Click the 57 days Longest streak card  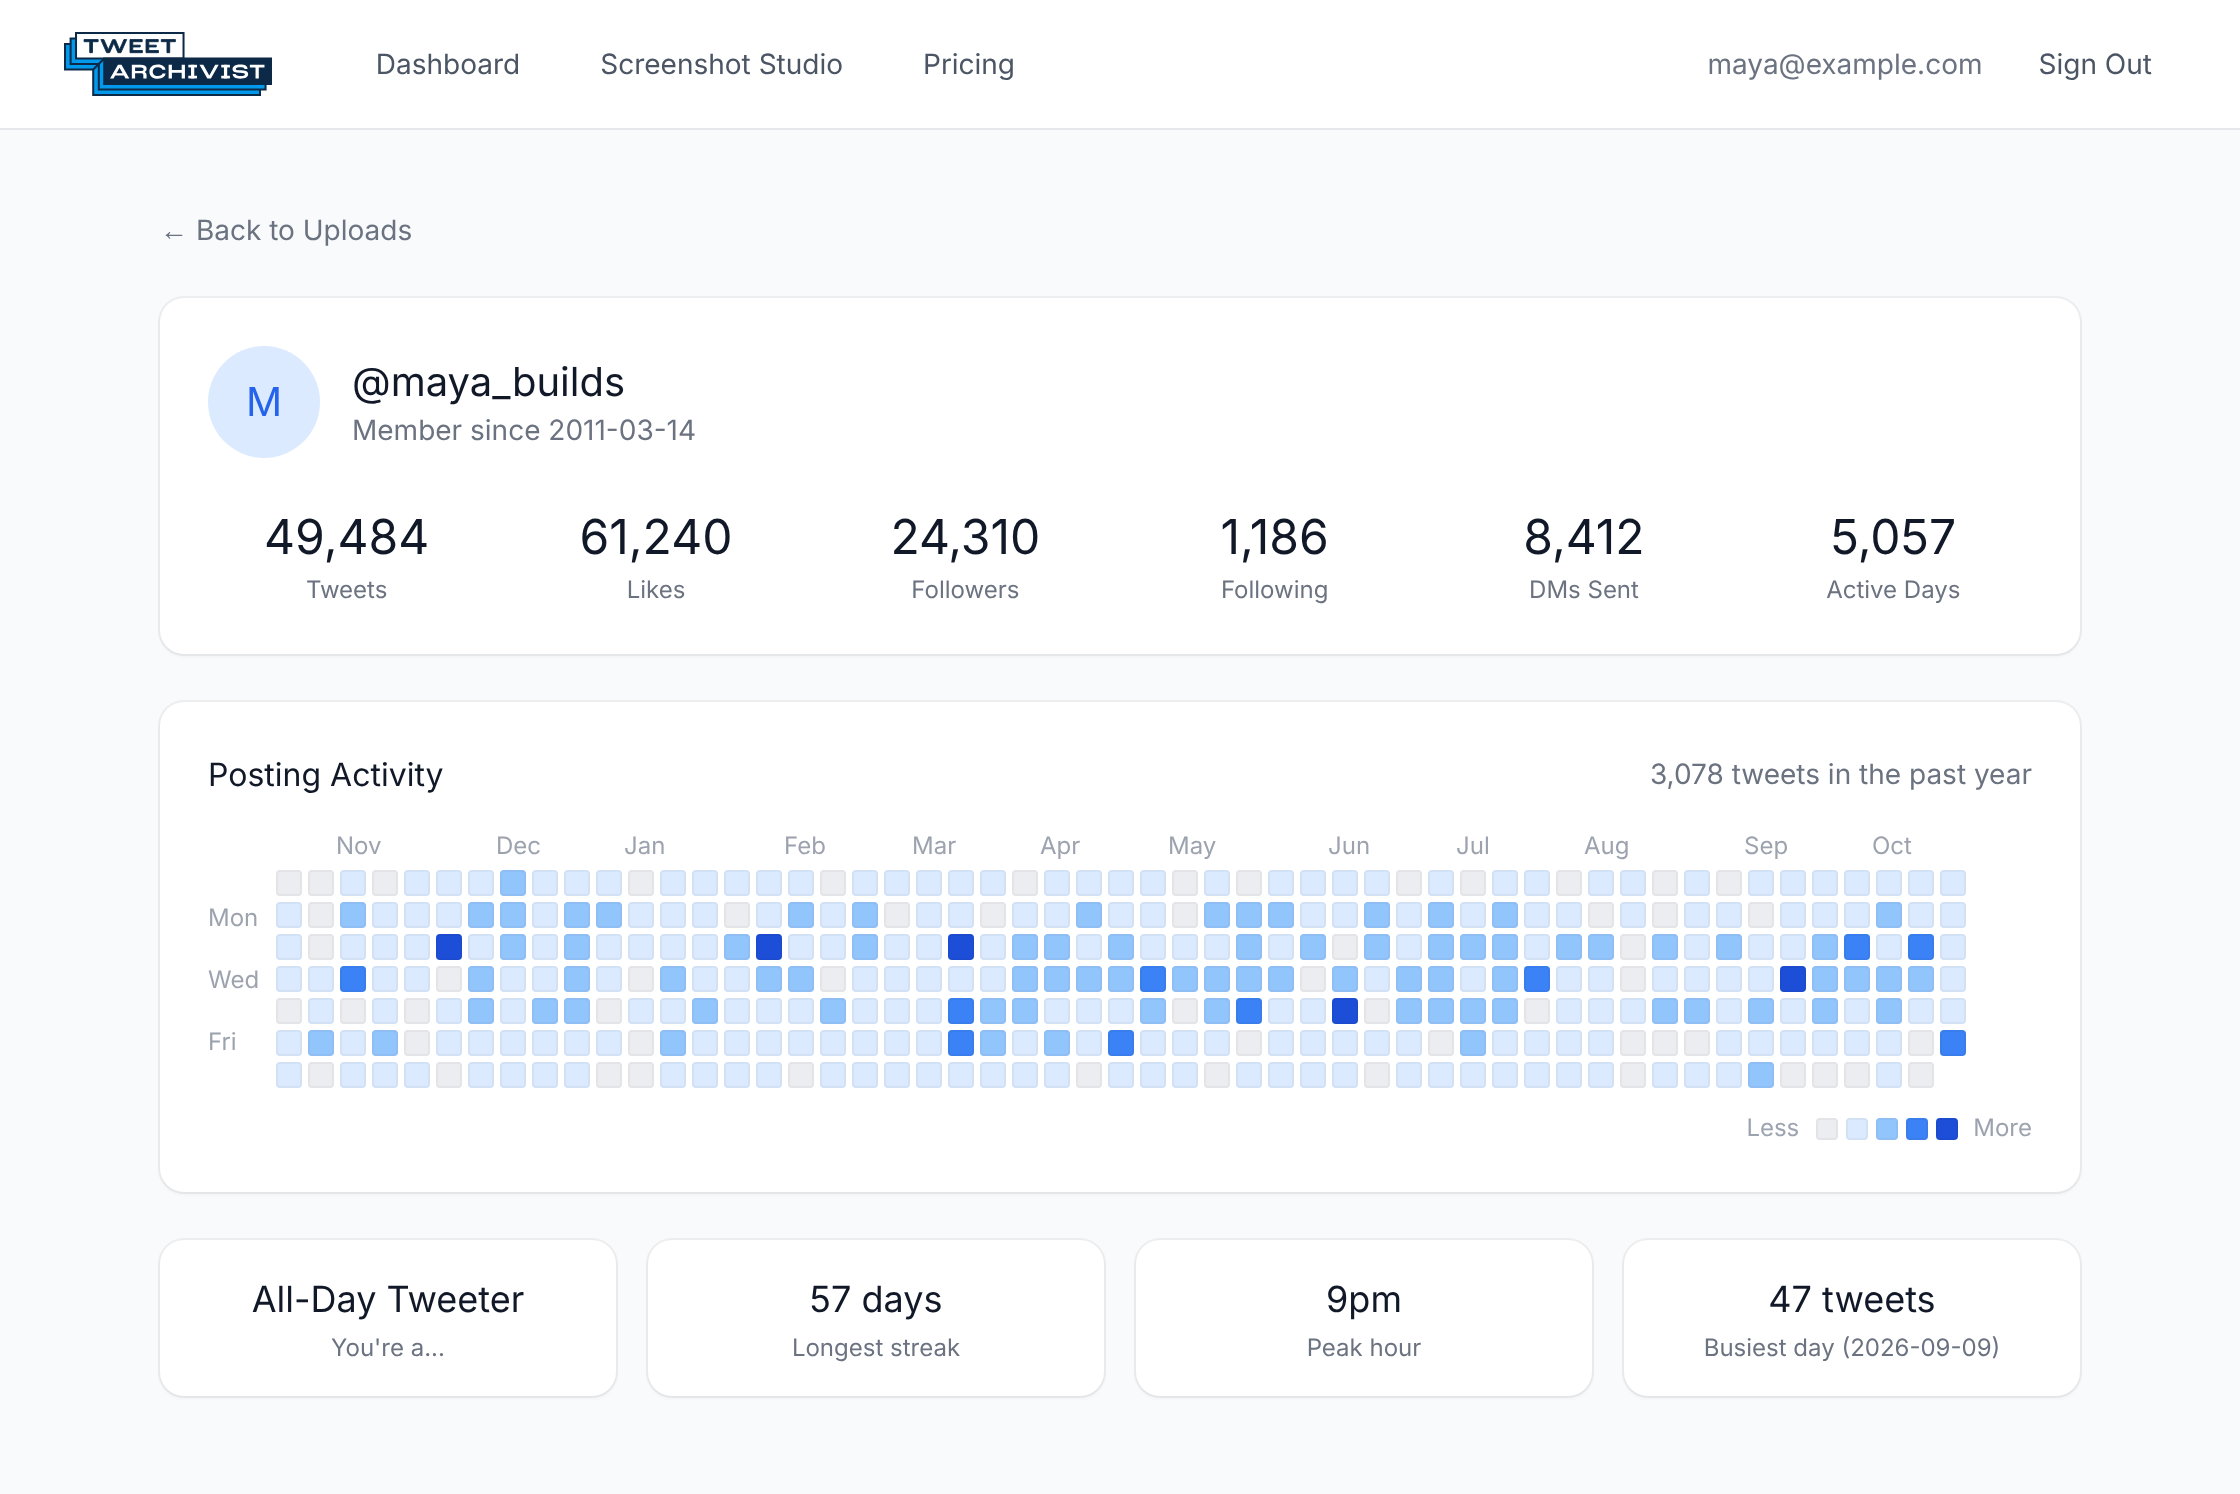(x=876, y=1318)
